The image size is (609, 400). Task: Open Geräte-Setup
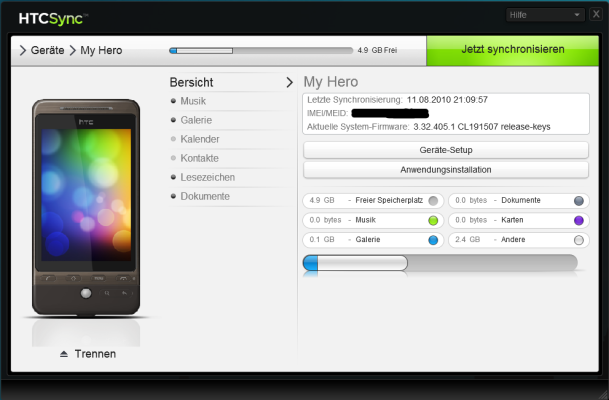pos(446,150)
